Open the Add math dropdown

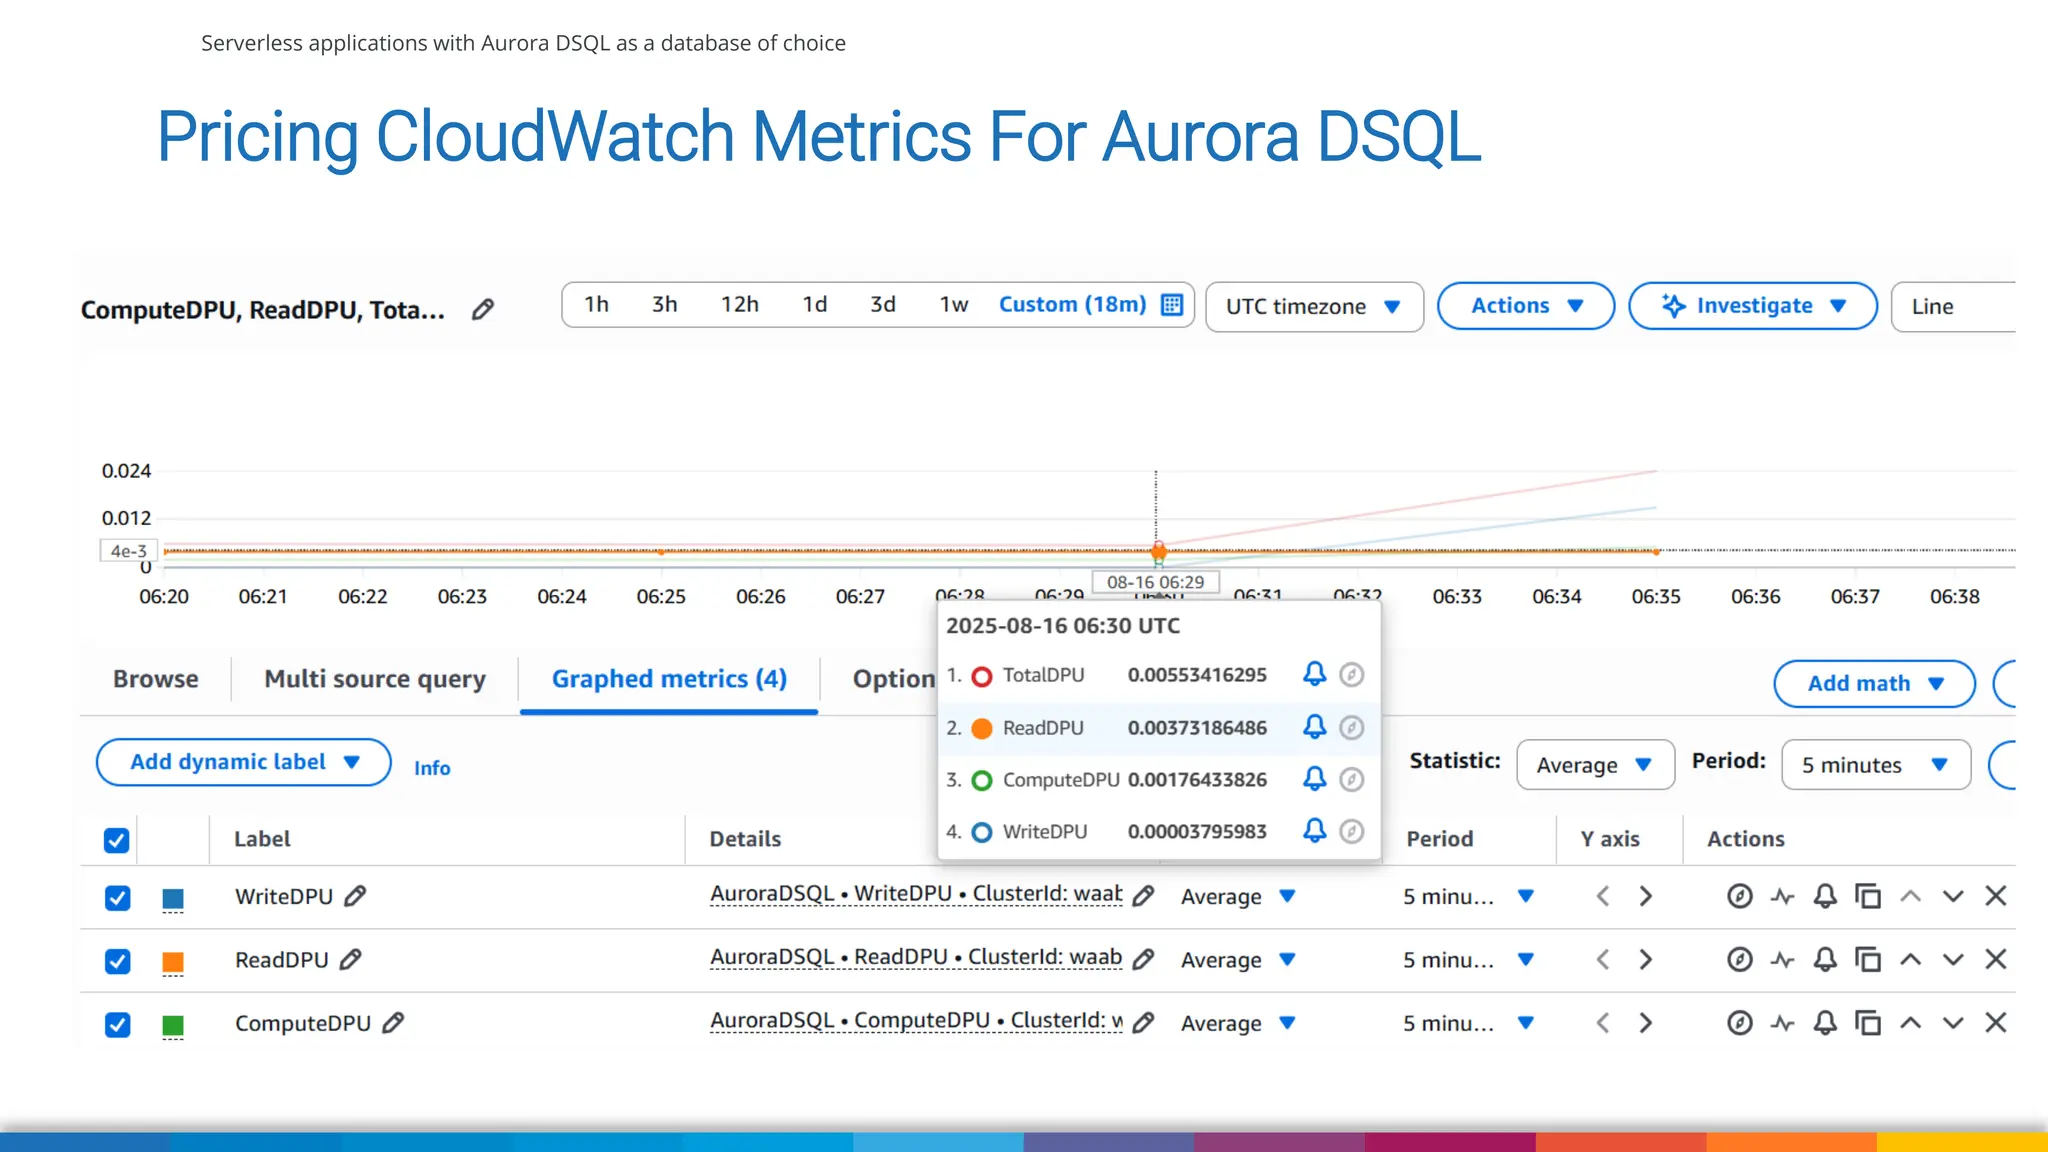[1874, 683]
